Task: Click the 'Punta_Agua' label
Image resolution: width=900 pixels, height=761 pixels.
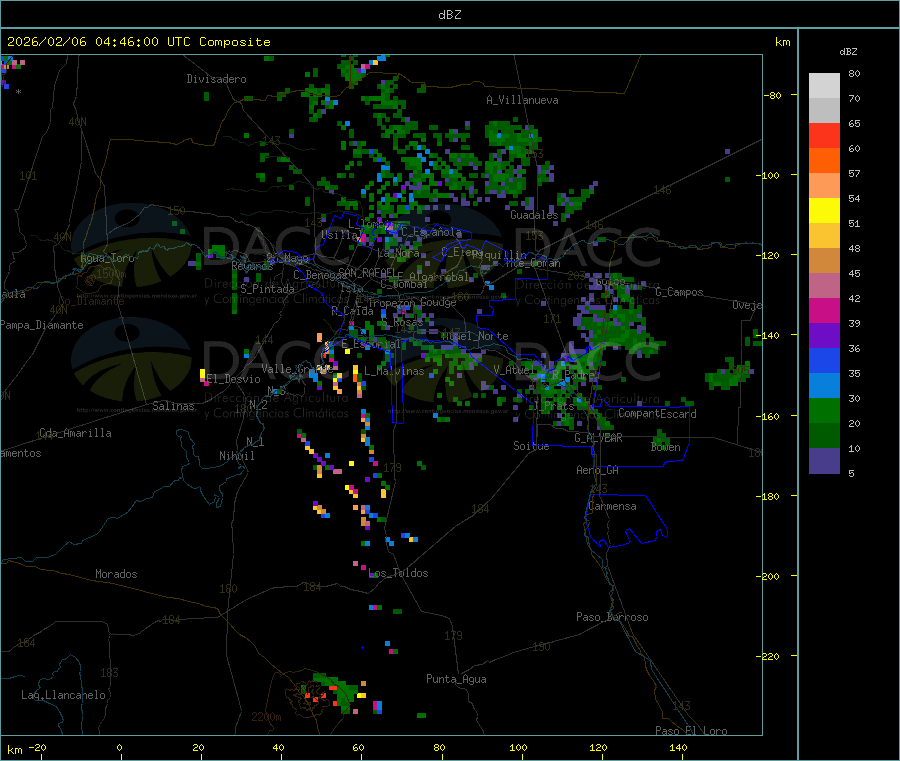Action: click(x=456, y=679)
